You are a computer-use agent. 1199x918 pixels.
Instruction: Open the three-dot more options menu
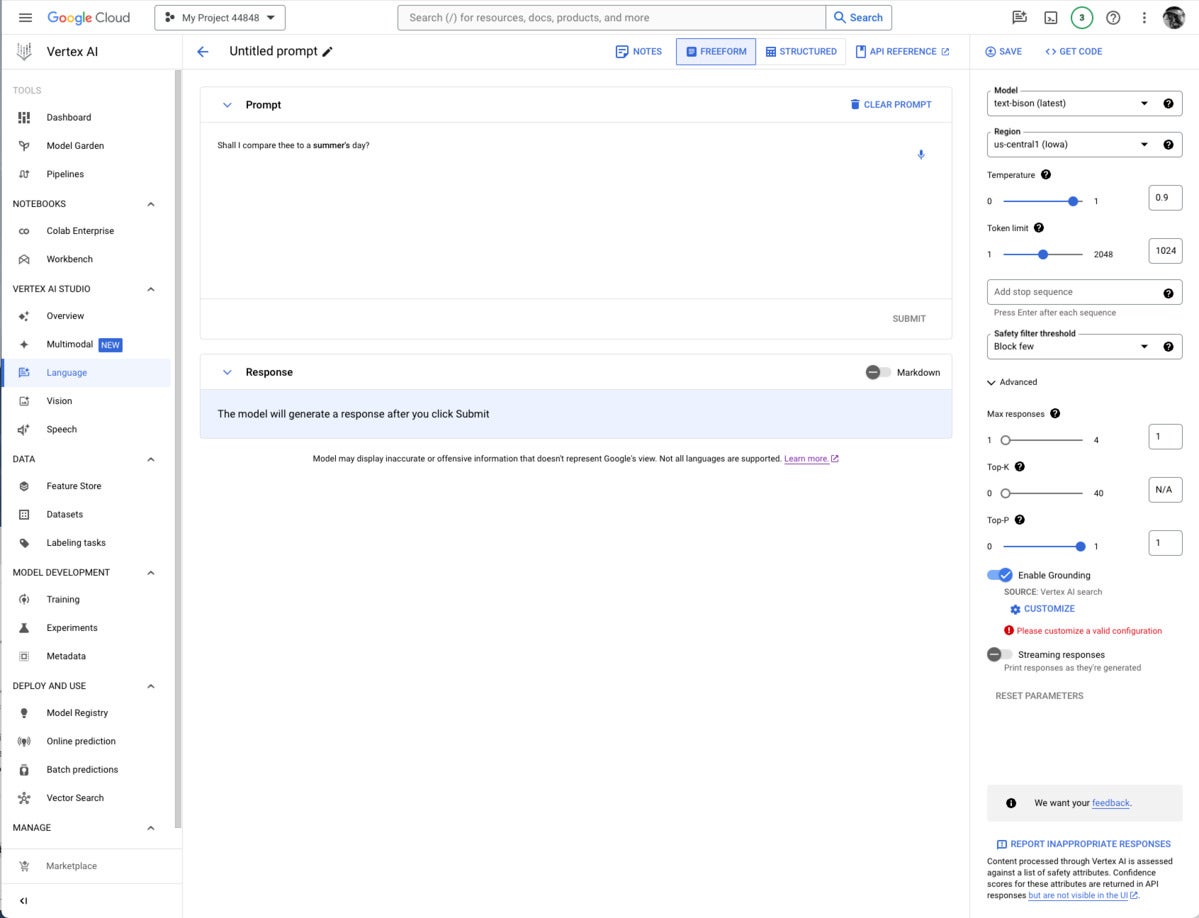click(1144, 18)
